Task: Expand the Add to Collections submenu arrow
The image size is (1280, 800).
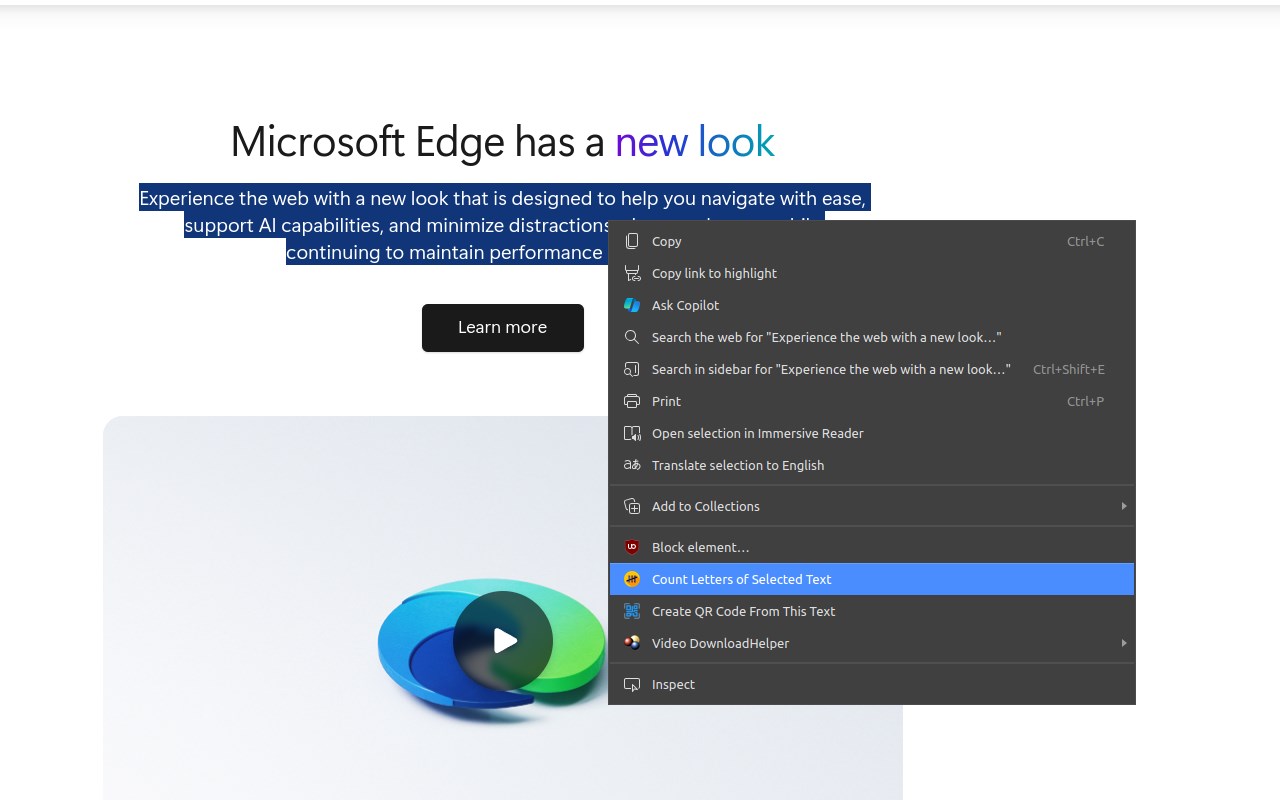Action: (x=1124, y=506)
